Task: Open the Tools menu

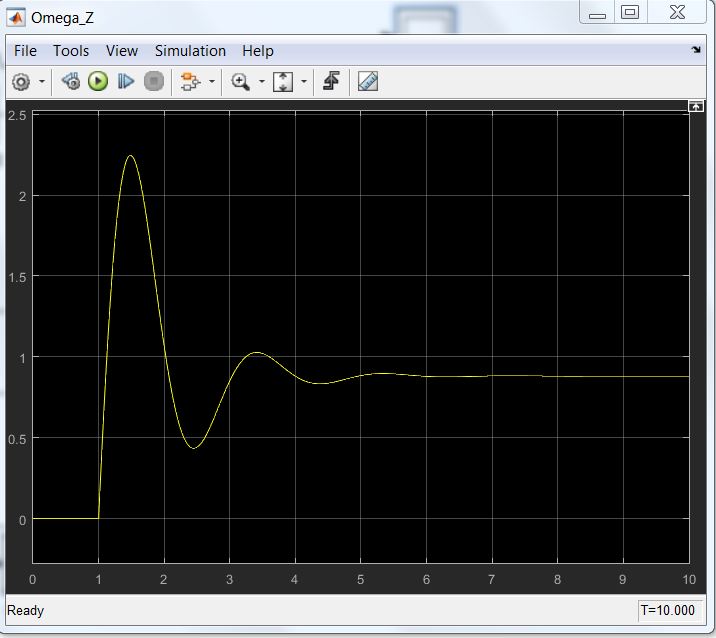Action: click(71, 51)
